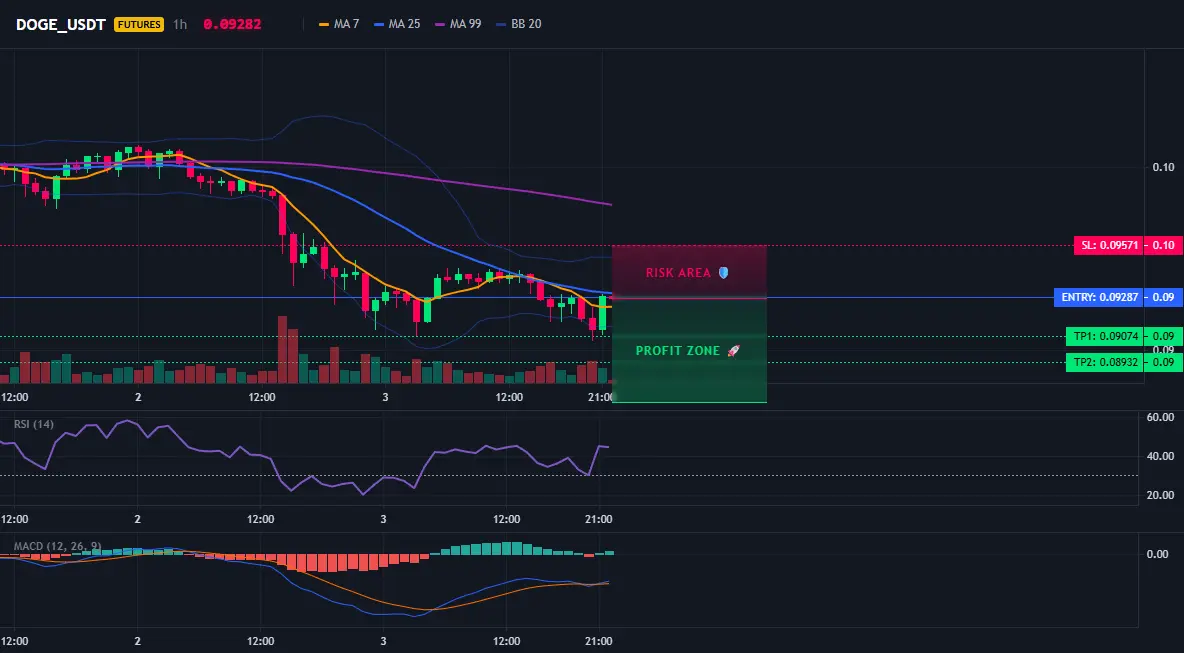Screen dimensions: 1184x653
Task: Toggle the MA 7 legend entry
Action: click(x=339, y=24)
